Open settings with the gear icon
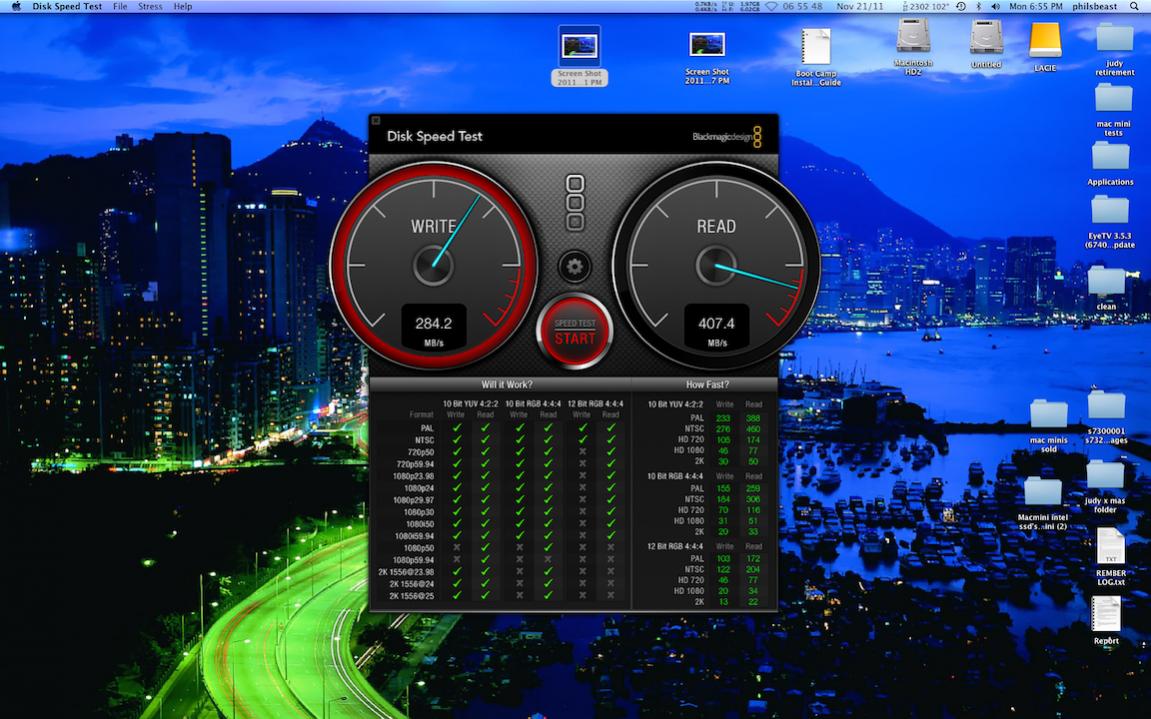This screenshot has height=719, width=1151. 575,267
